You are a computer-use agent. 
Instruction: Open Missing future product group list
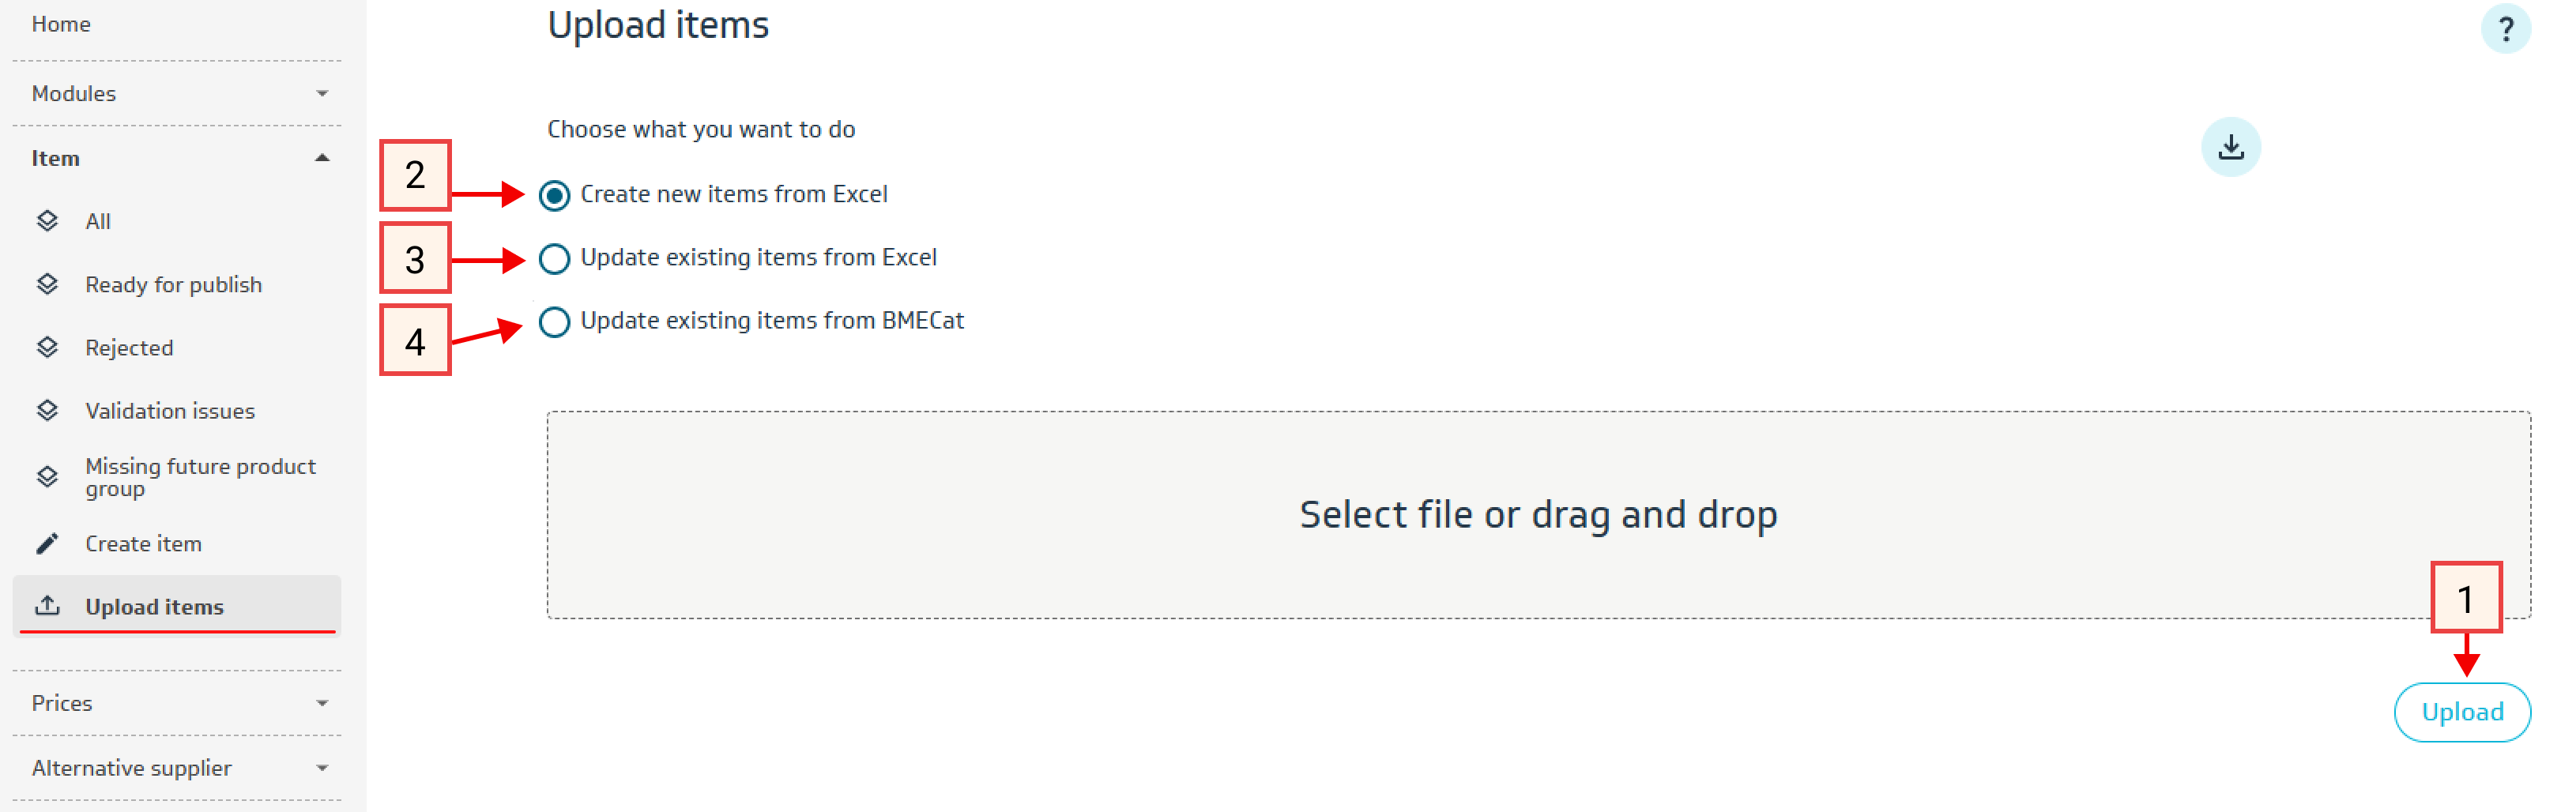point(200,477)
